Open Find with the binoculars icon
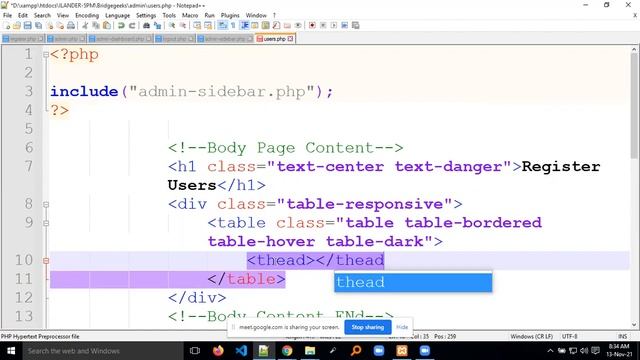The height and width of the screenshot is (360, 640). [x=146, y=25]
